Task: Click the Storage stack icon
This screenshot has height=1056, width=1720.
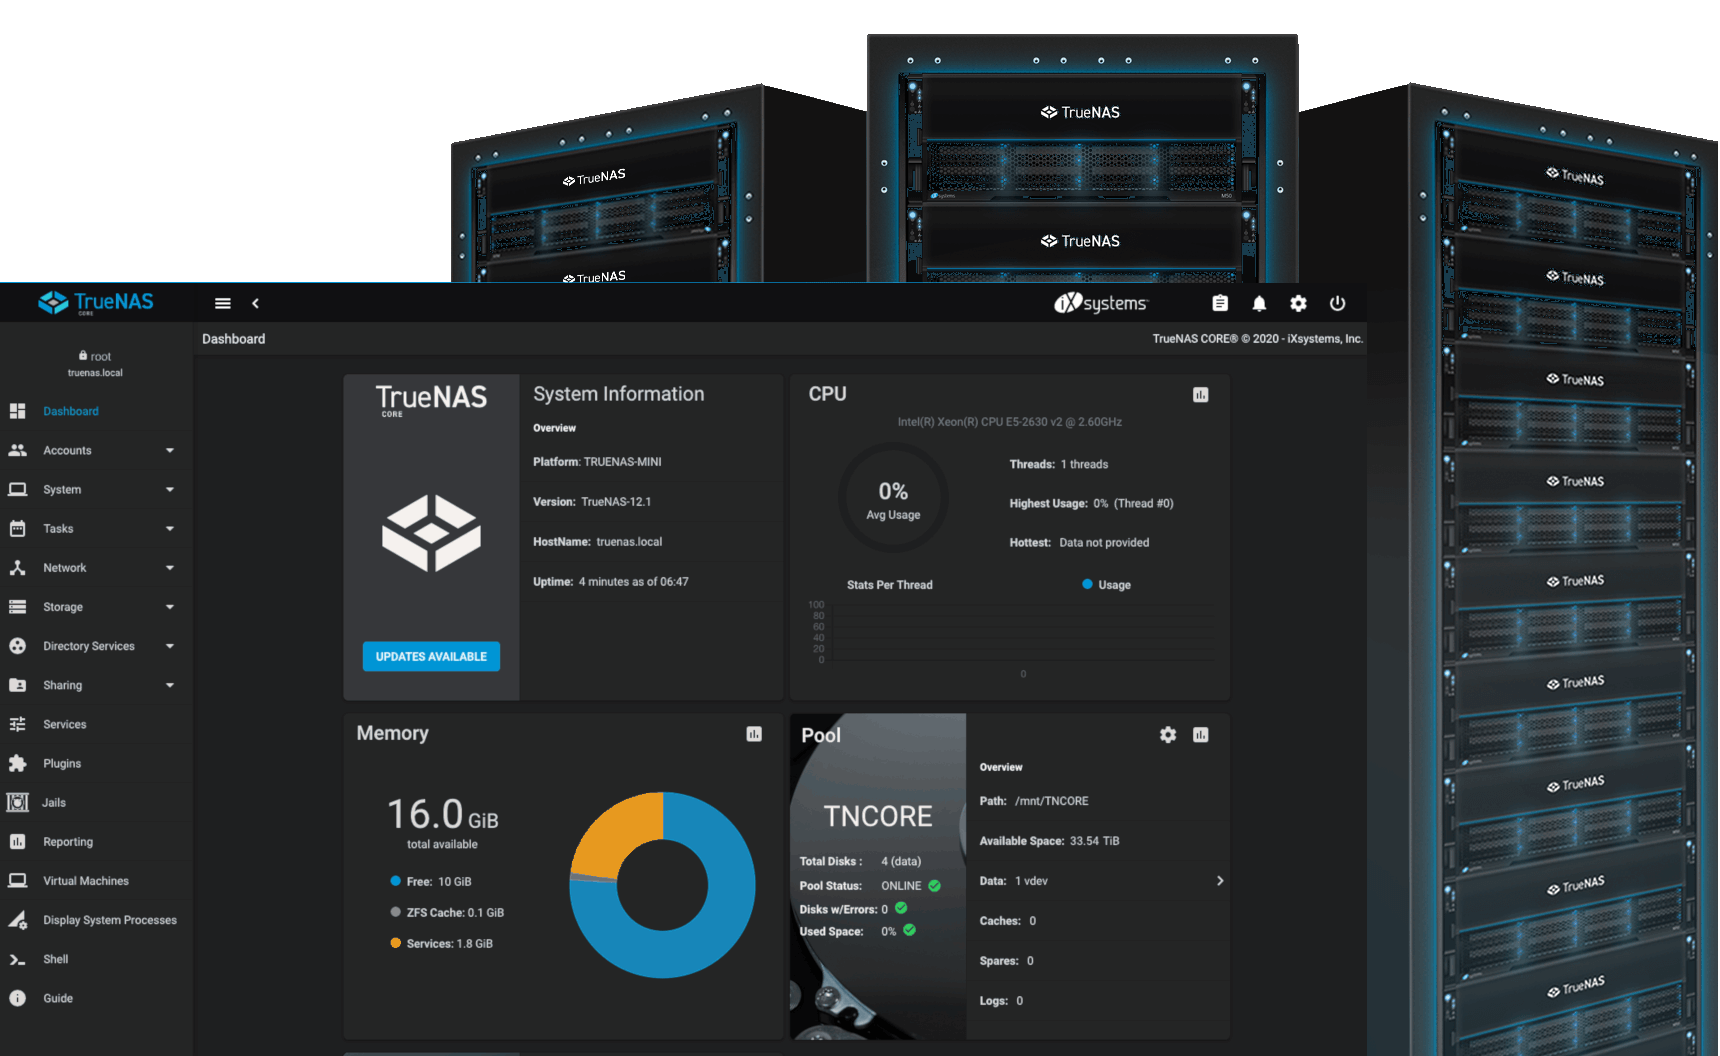Action: [x=17, y=606]
